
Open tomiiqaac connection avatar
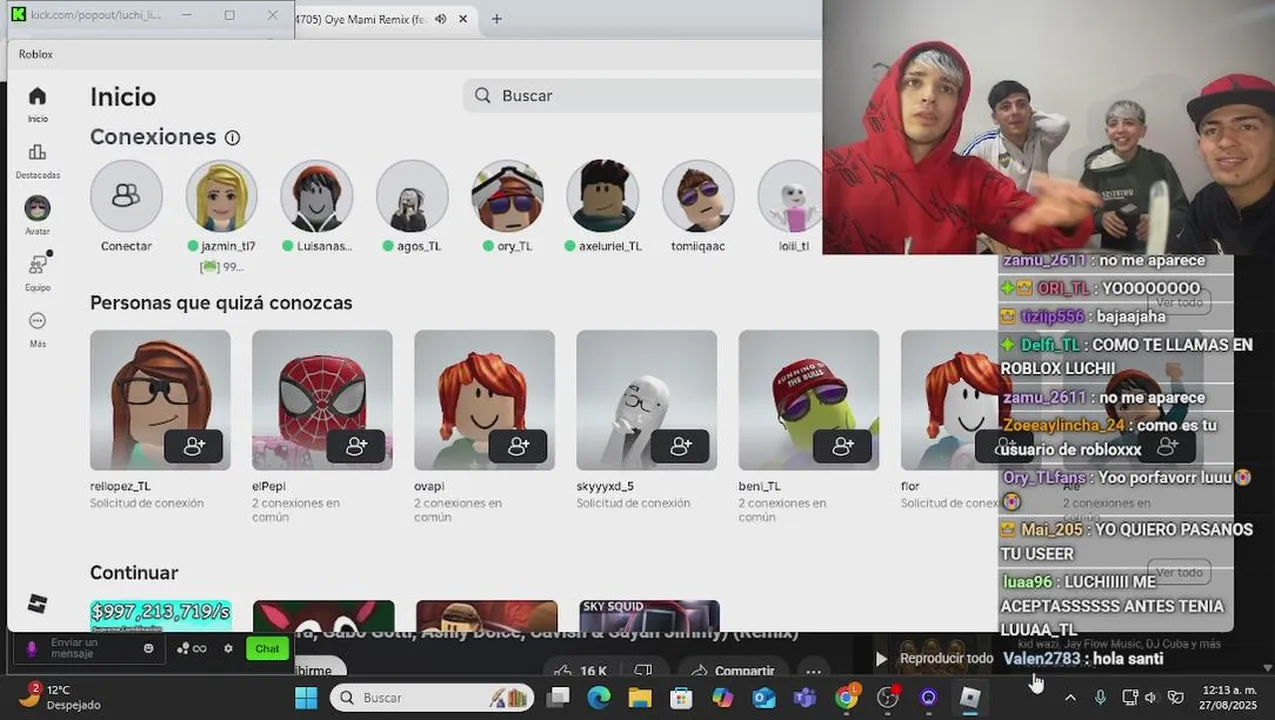pos(698,196)
